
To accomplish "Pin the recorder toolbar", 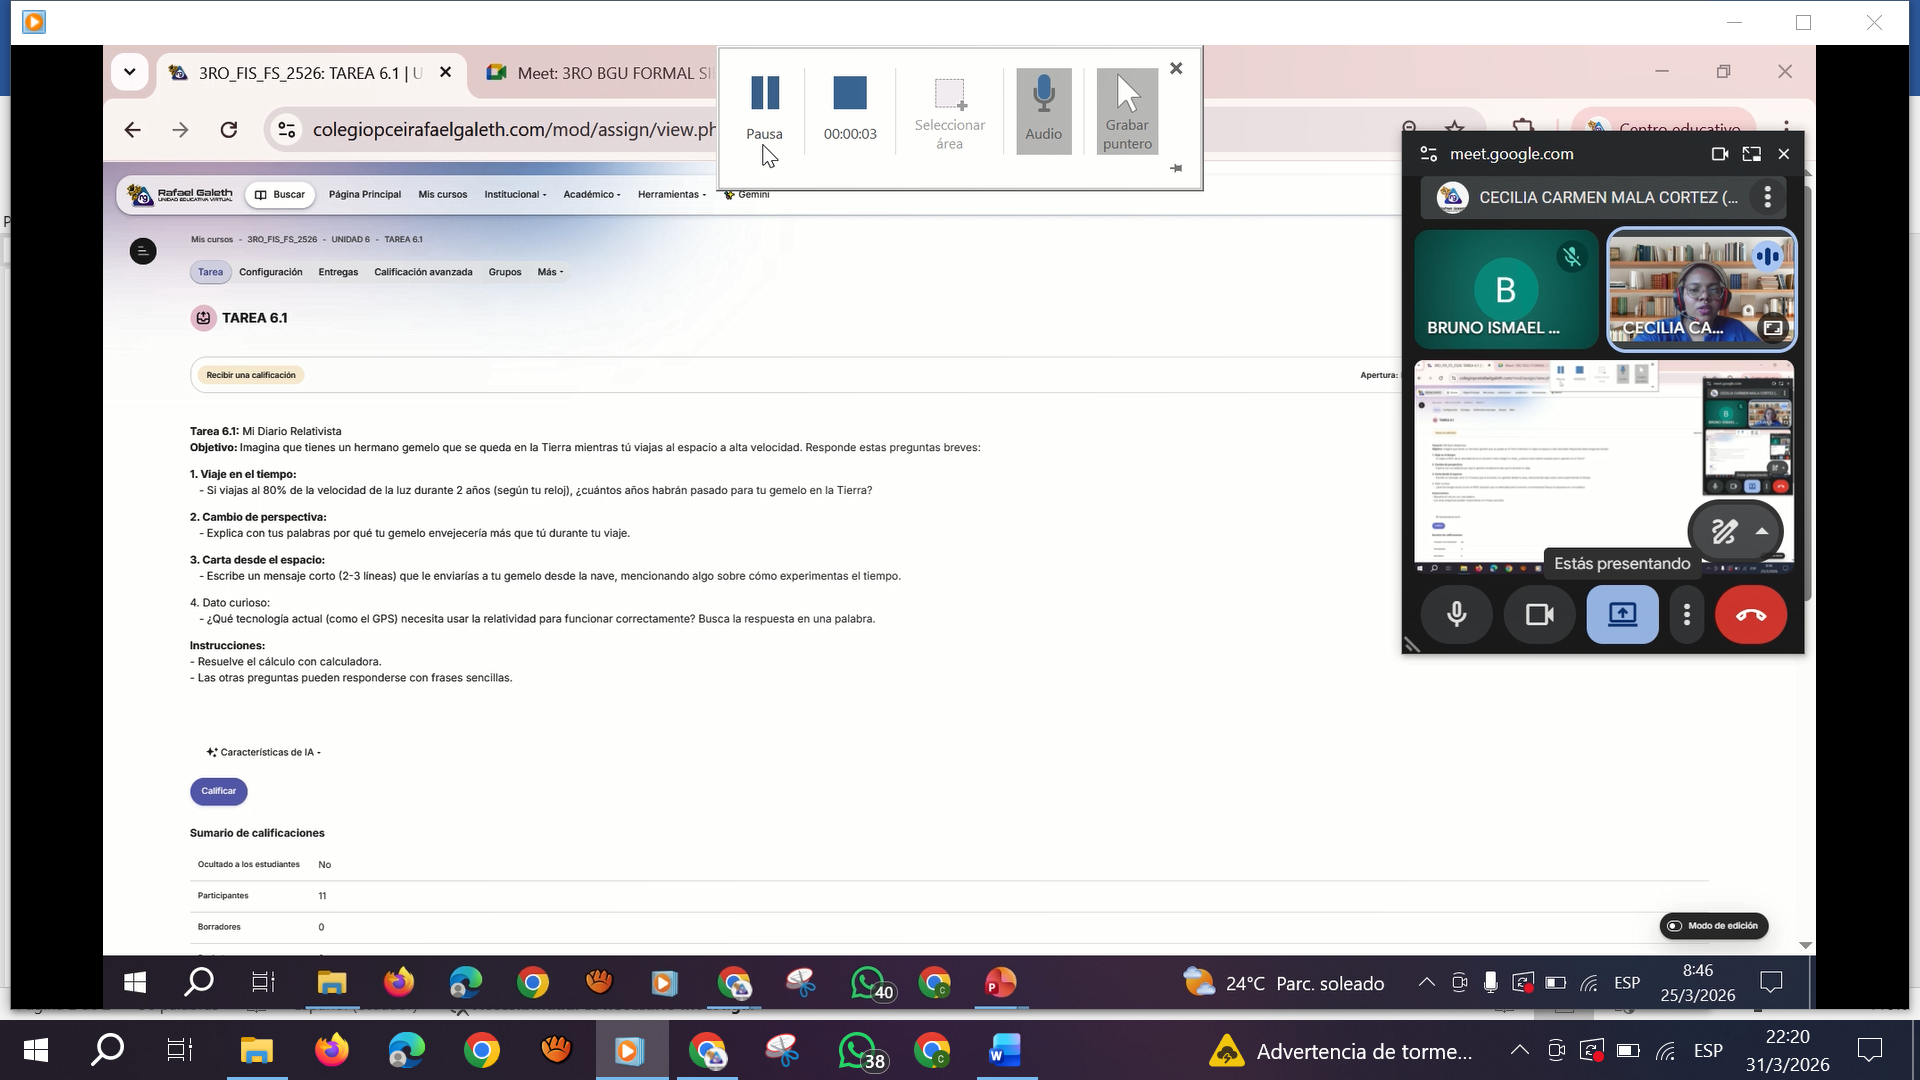I will (x=1176, y=169).
